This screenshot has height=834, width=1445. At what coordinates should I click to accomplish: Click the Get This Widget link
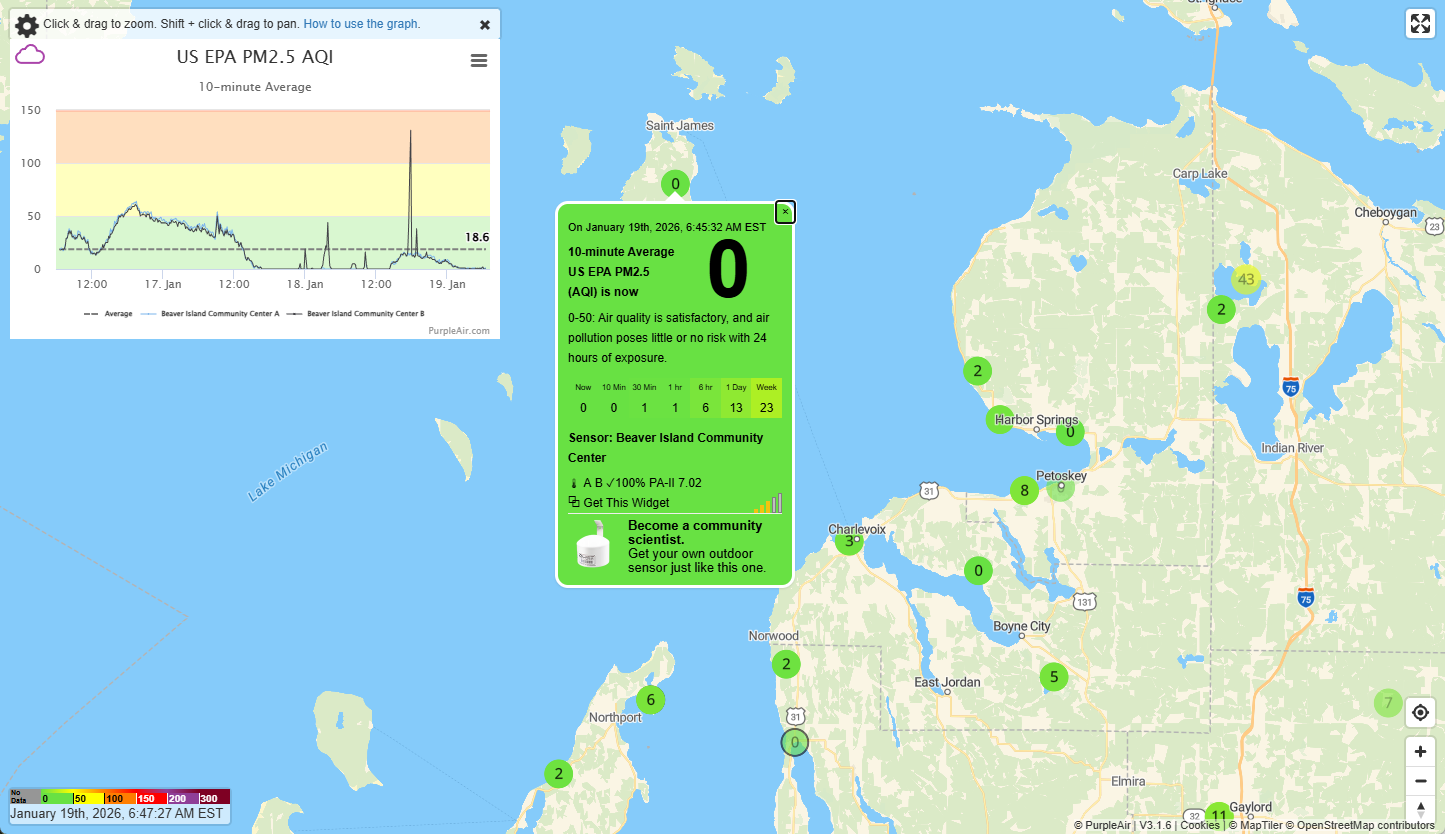click(x=625, y=503)
